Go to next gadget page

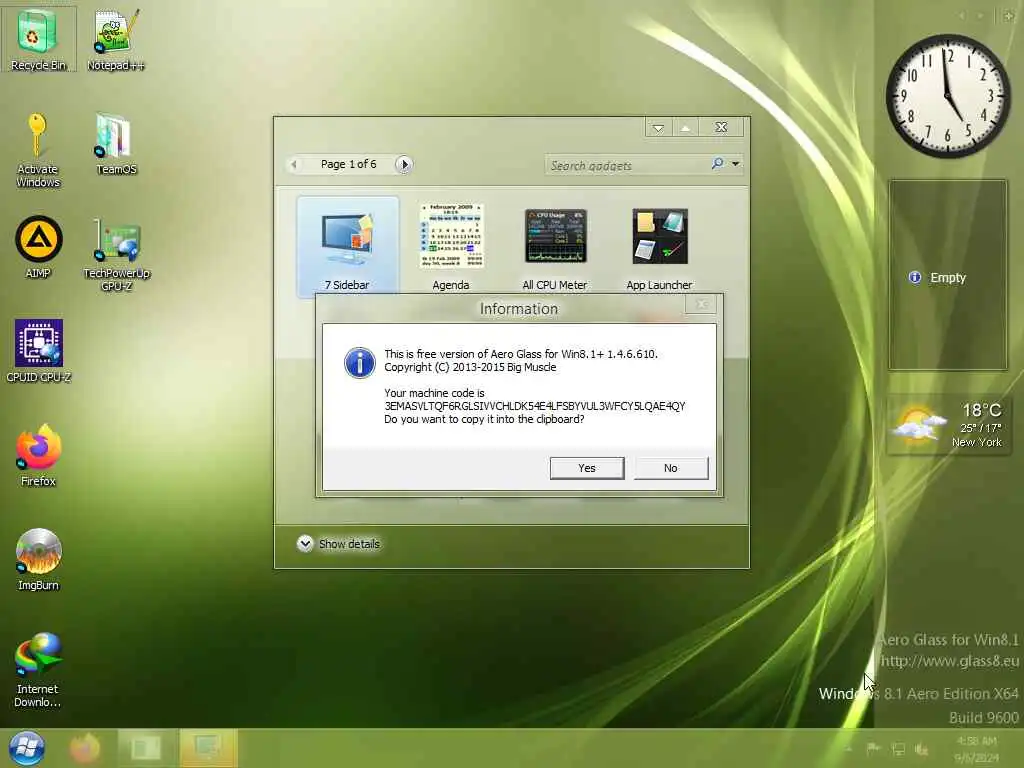point(404,164)
